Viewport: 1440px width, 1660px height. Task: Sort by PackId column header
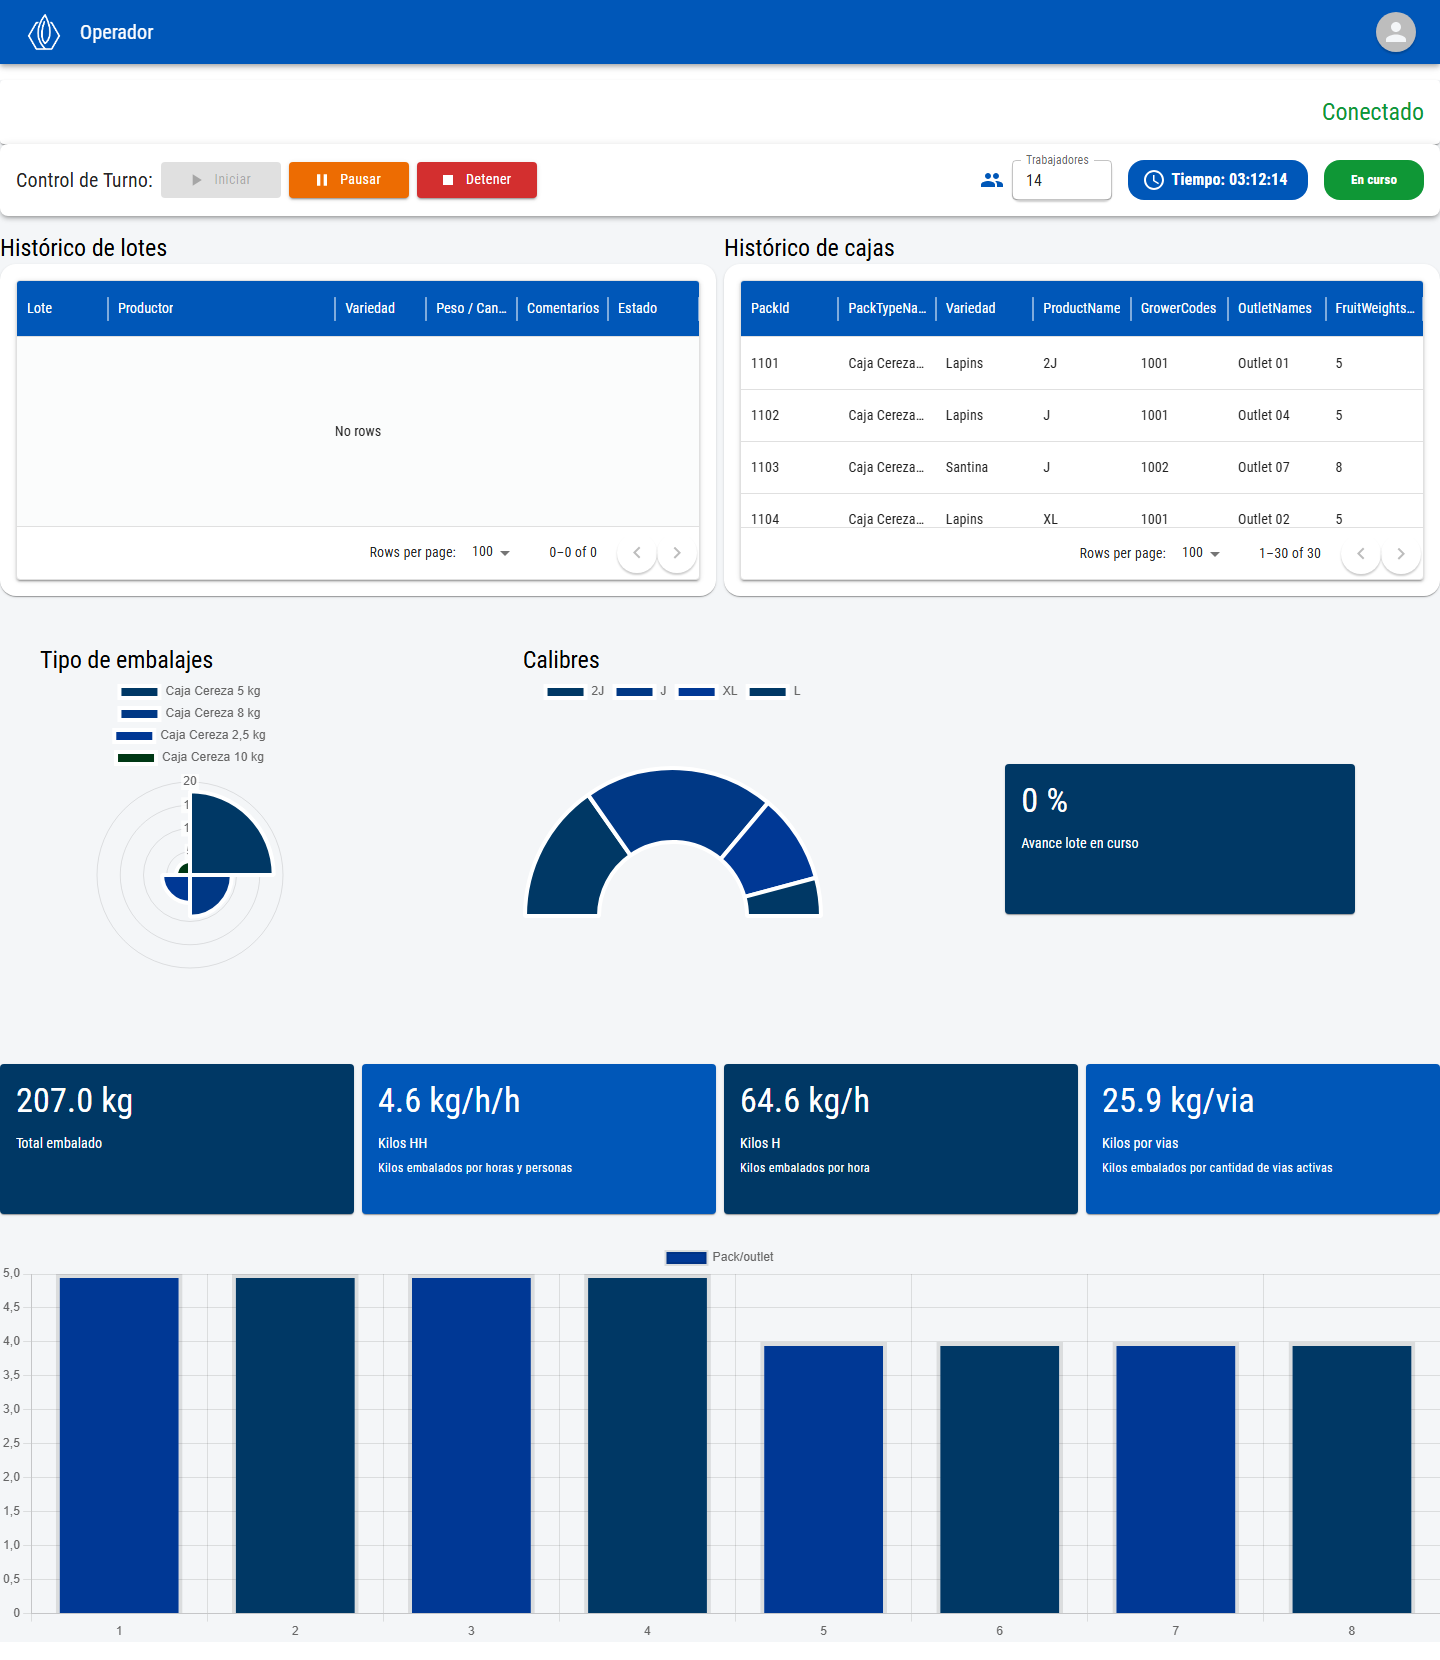pyautogui.click(x=789, y=308)
